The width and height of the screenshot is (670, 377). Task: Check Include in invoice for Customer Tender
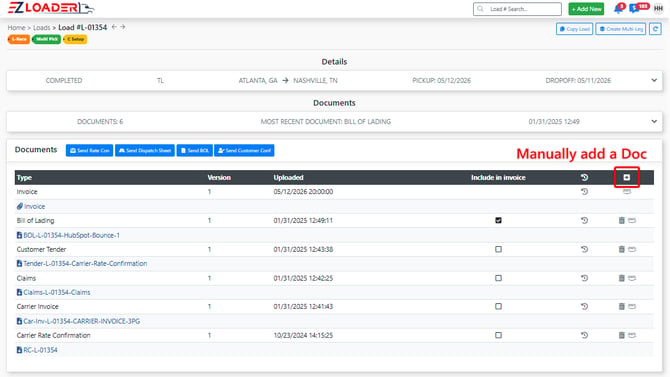(498, 249)
